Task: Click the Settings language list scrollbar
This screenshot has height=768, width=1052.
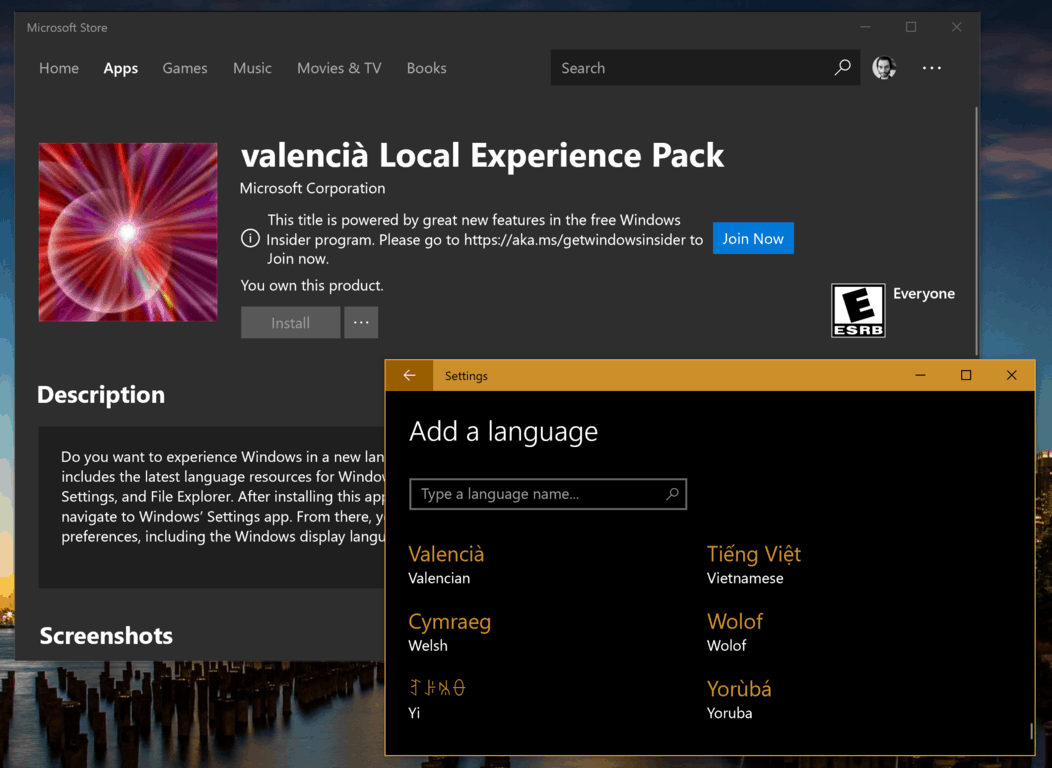Action: tap(1031, 730)
